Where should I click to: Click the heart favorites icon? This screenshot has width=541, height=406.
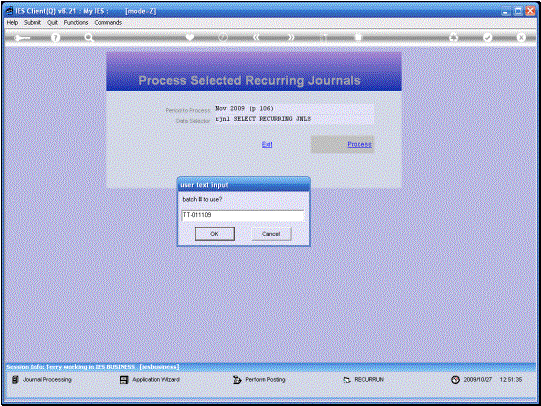190,37
